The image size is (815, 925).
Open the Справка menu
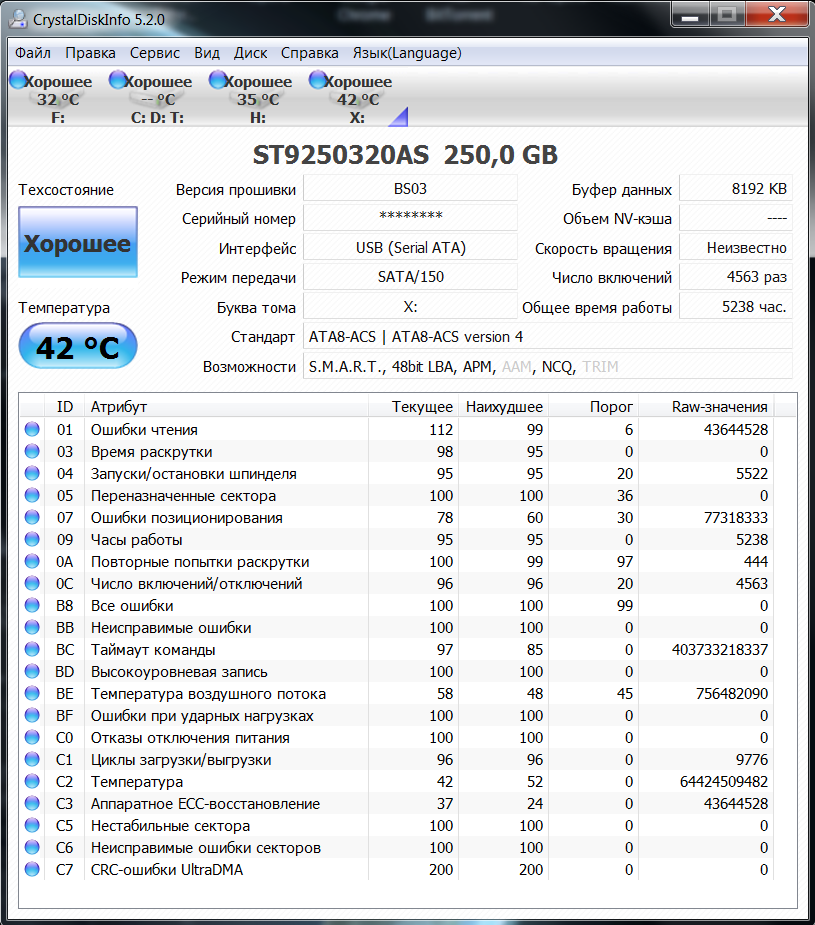point(310,53)
